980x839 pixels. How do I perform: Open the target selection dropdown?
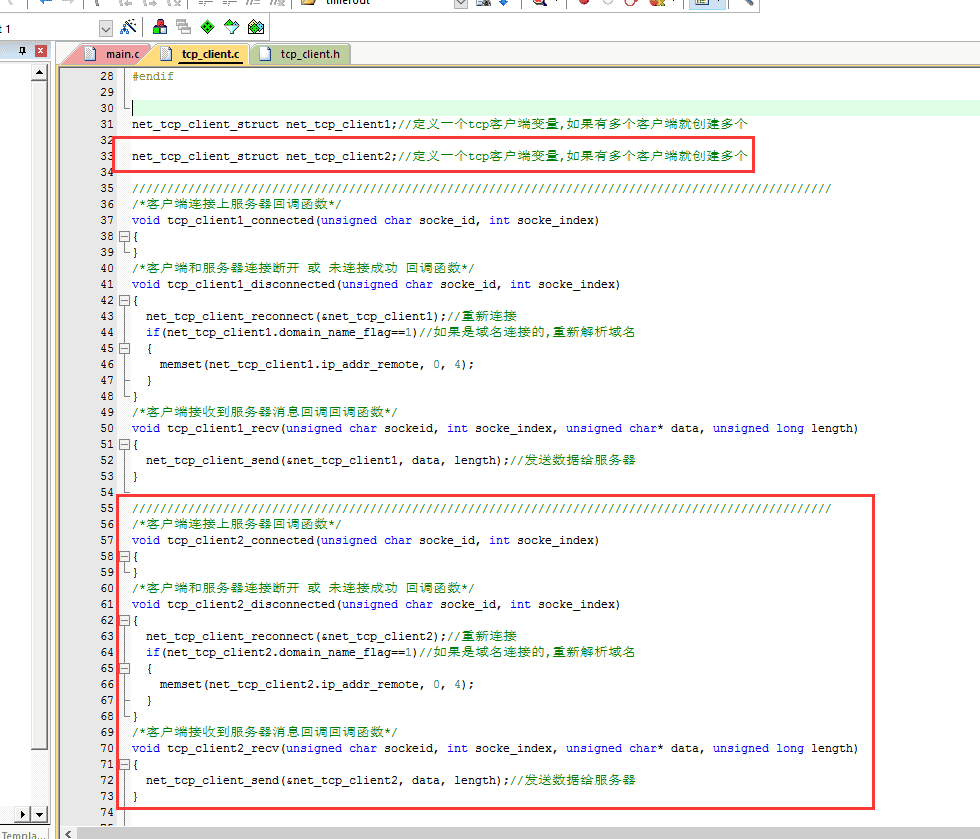point(106,27)
